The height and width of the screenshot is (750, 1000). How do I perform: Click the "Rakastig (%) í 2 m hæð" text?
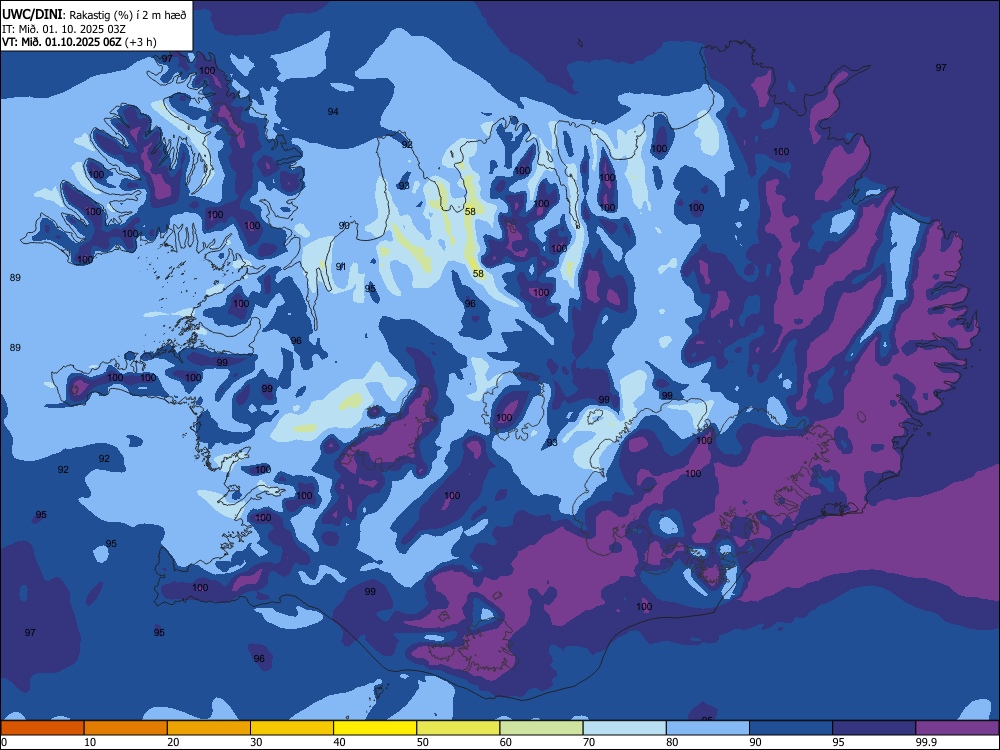click(128, 15)
